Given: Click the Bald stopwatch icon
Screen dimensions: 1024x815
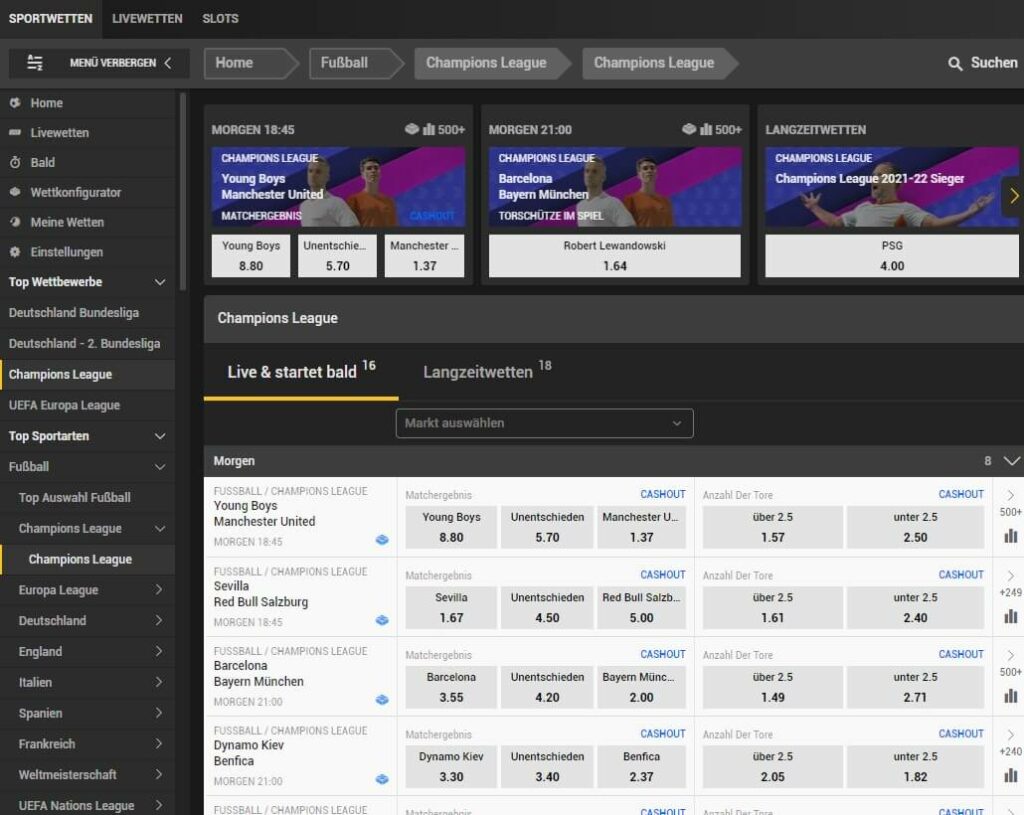Looking at the screenshot, I should point(15,163).
